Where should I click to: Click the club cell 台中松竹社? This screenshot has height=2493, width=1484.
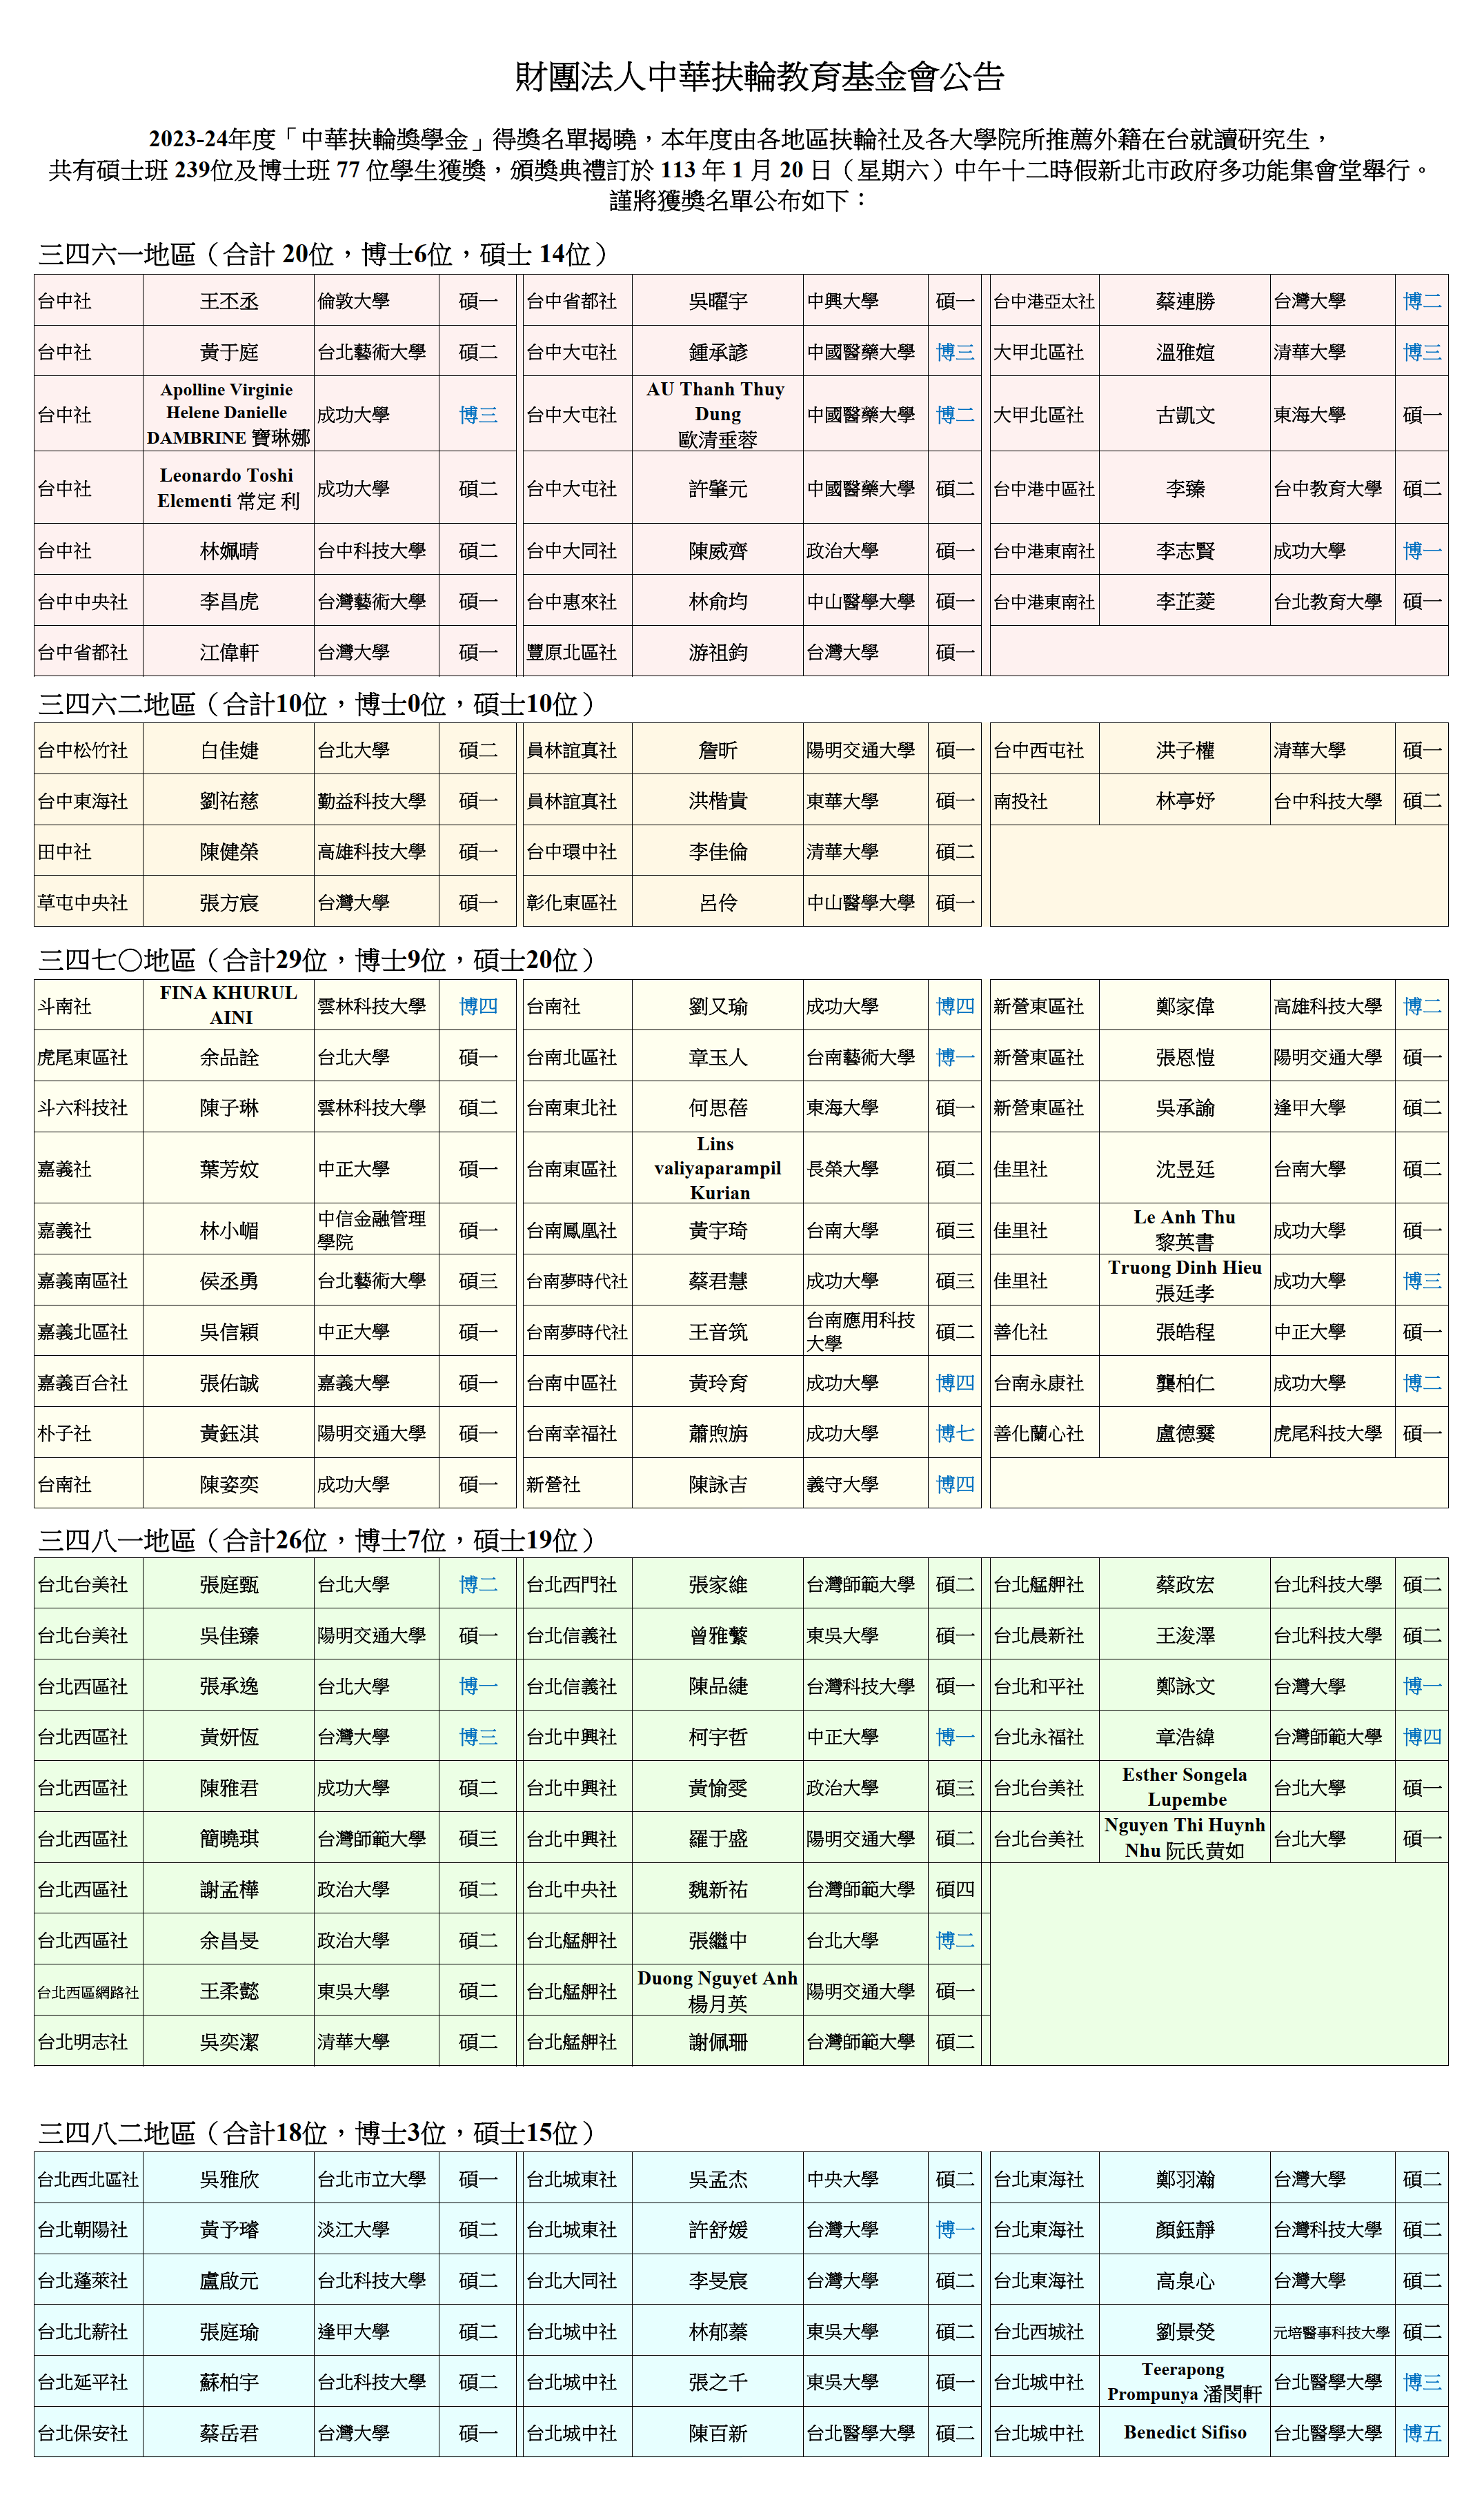click(88, 750)
